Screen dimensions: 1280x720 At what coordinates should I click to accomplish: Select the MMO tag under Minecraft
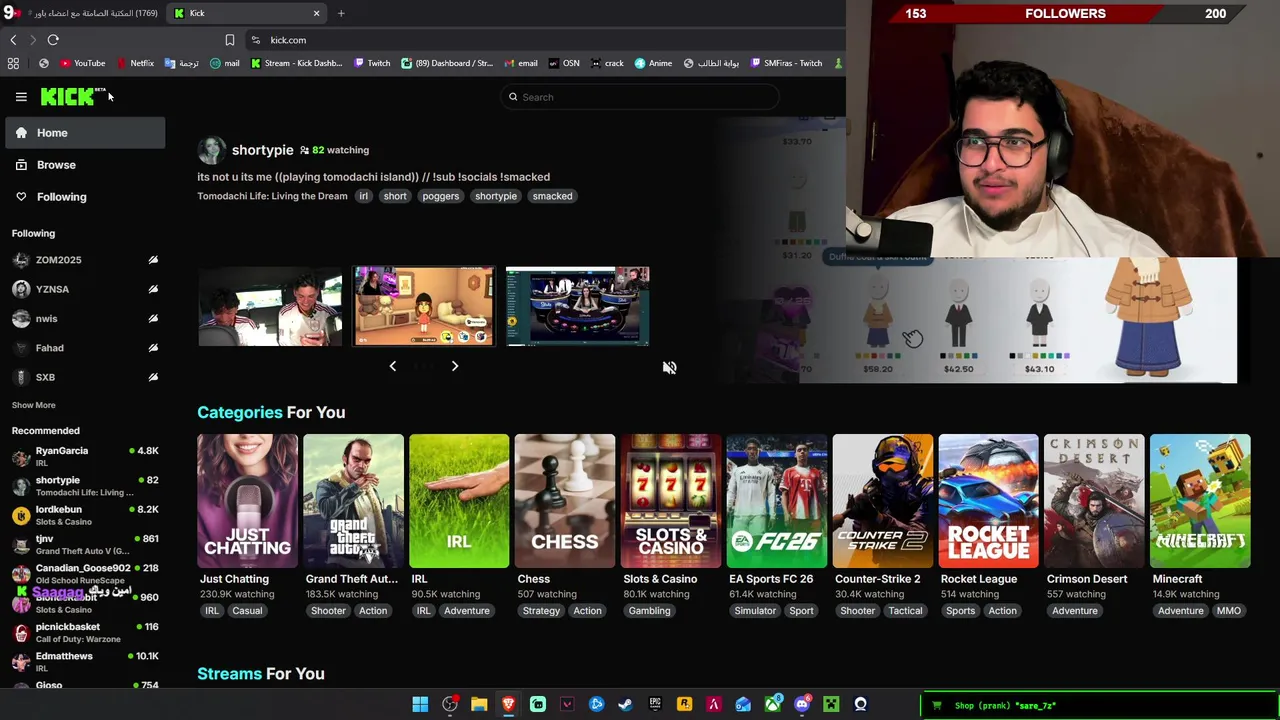(x=1228, y=611)
